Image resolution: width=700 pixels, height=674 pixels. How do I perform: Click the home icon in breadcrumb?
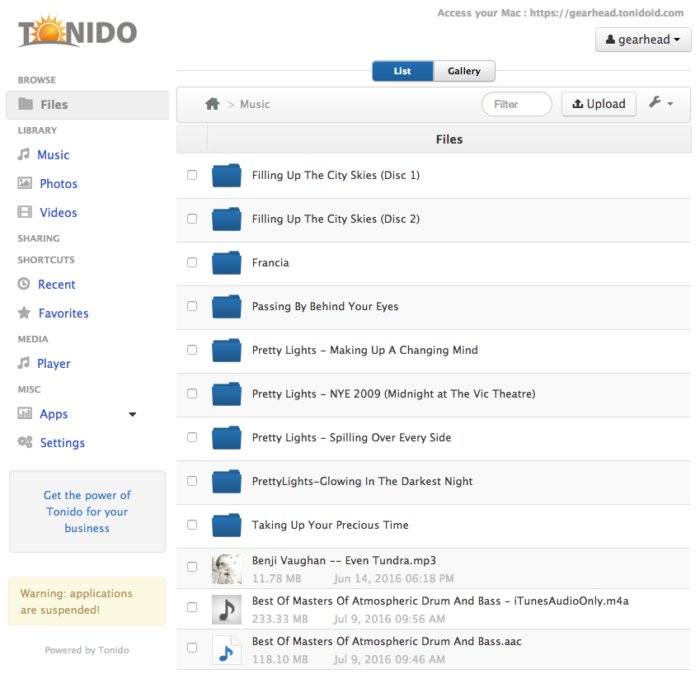[212, 104]
